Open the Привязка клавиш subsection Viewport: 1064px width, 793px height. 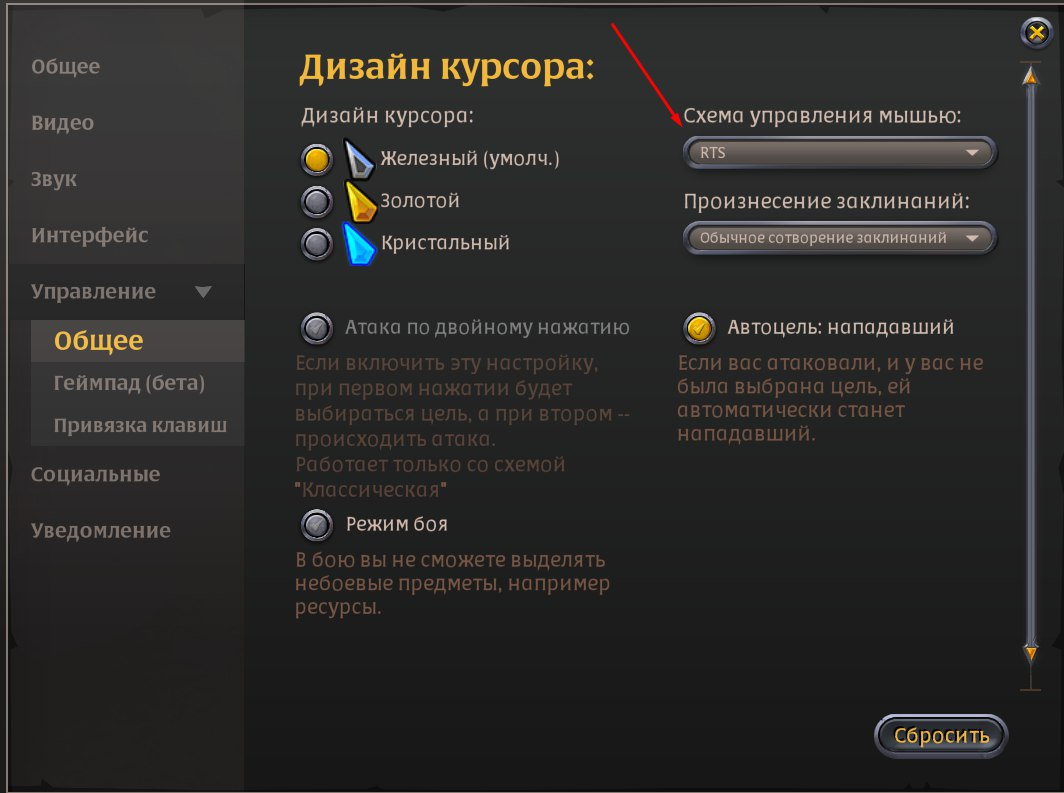[x=140, y=425]
